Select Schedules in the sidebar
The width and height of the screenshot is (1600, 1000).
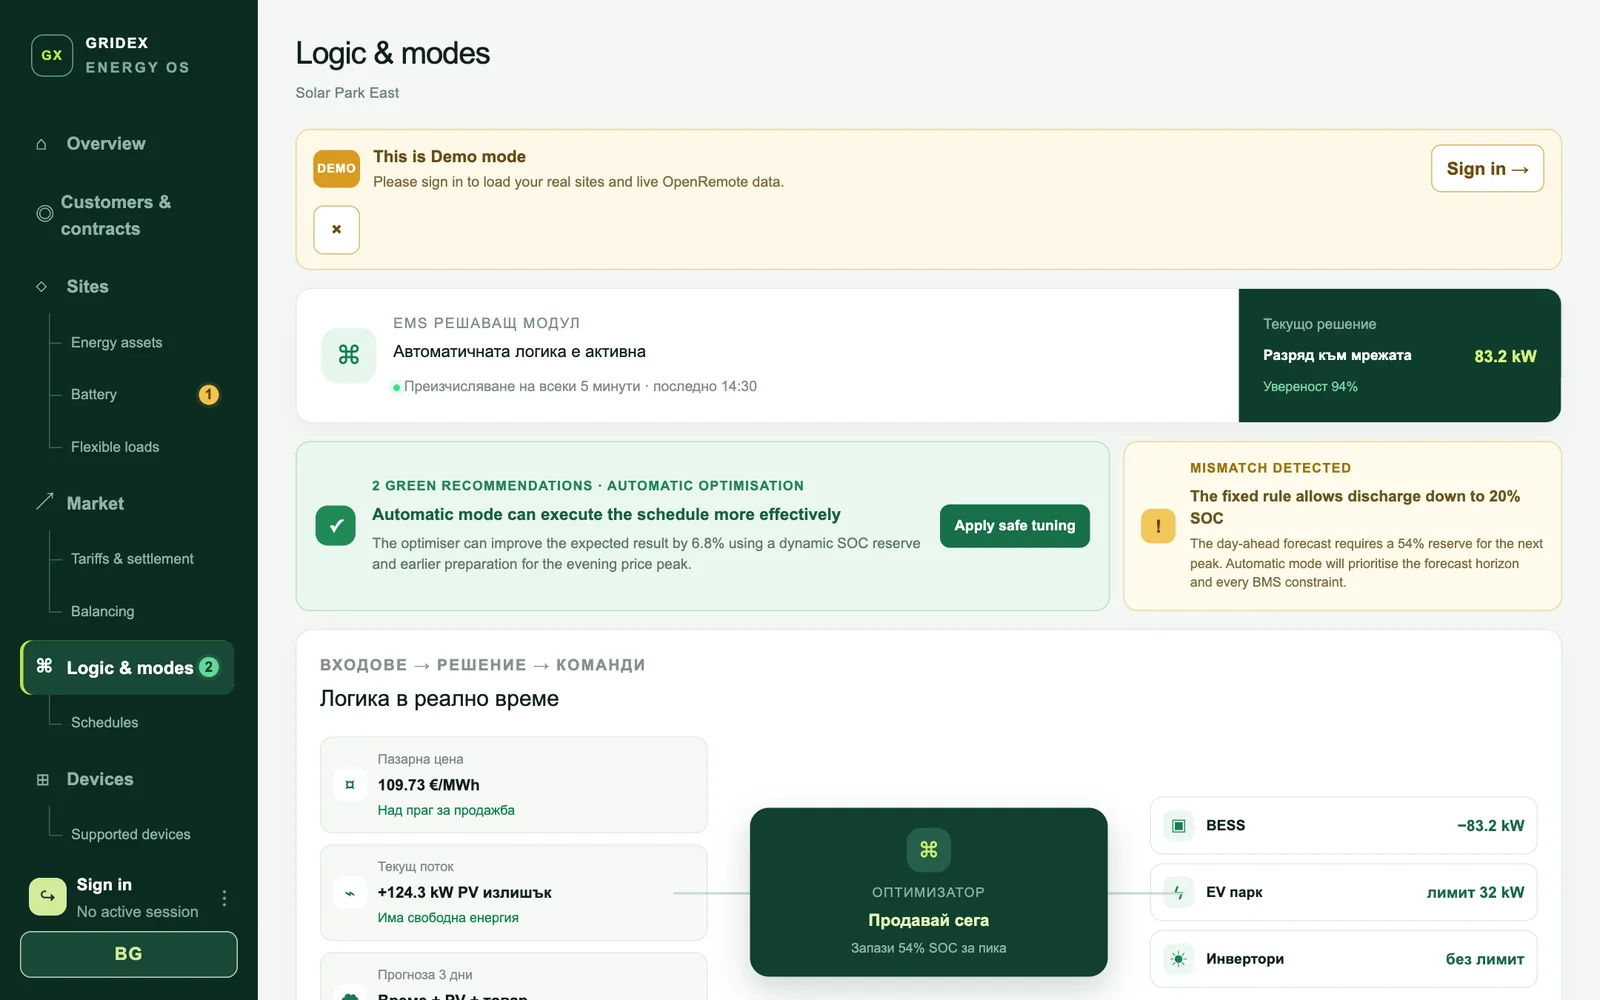104,722
